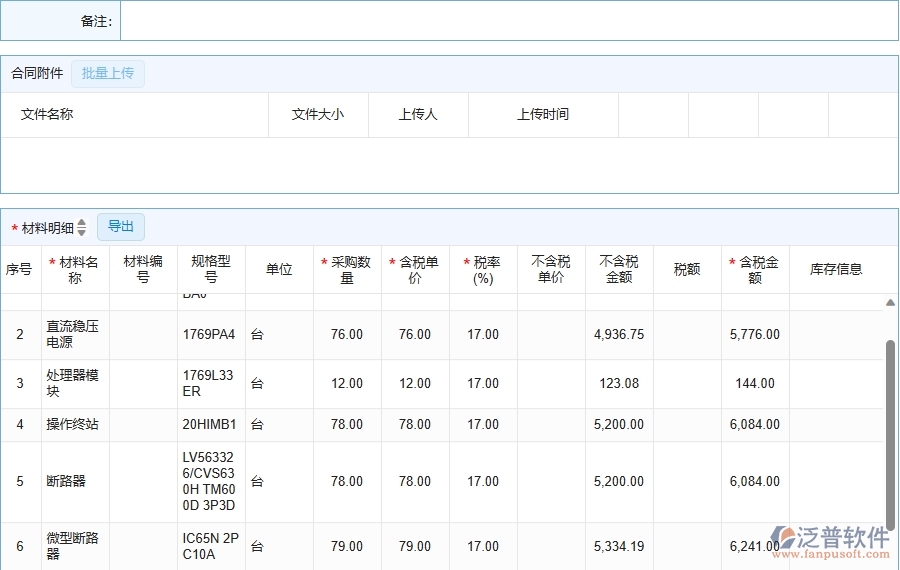Select the 直流稳压电源 material name cell

point(74,334)
